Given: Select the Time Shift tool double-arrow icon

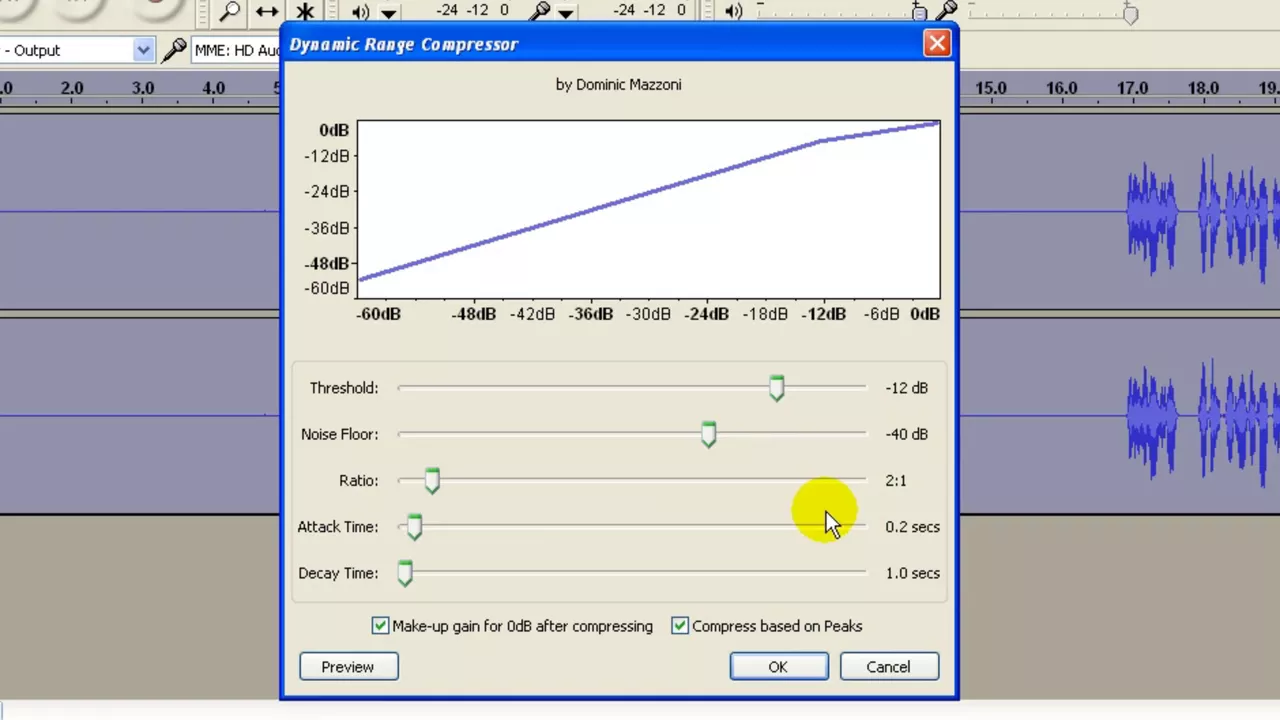Looking at the screenshot, I should point(267,11).
